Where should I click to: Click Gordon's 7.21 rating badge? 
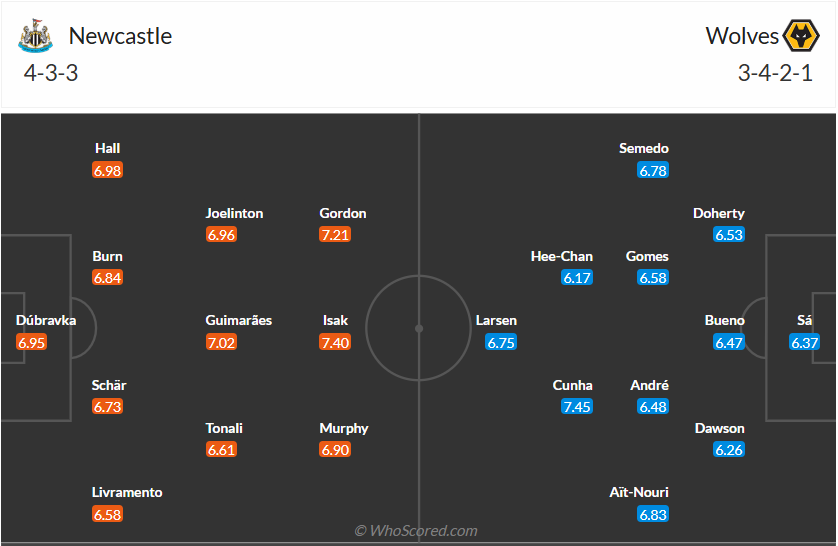(335, 235)
